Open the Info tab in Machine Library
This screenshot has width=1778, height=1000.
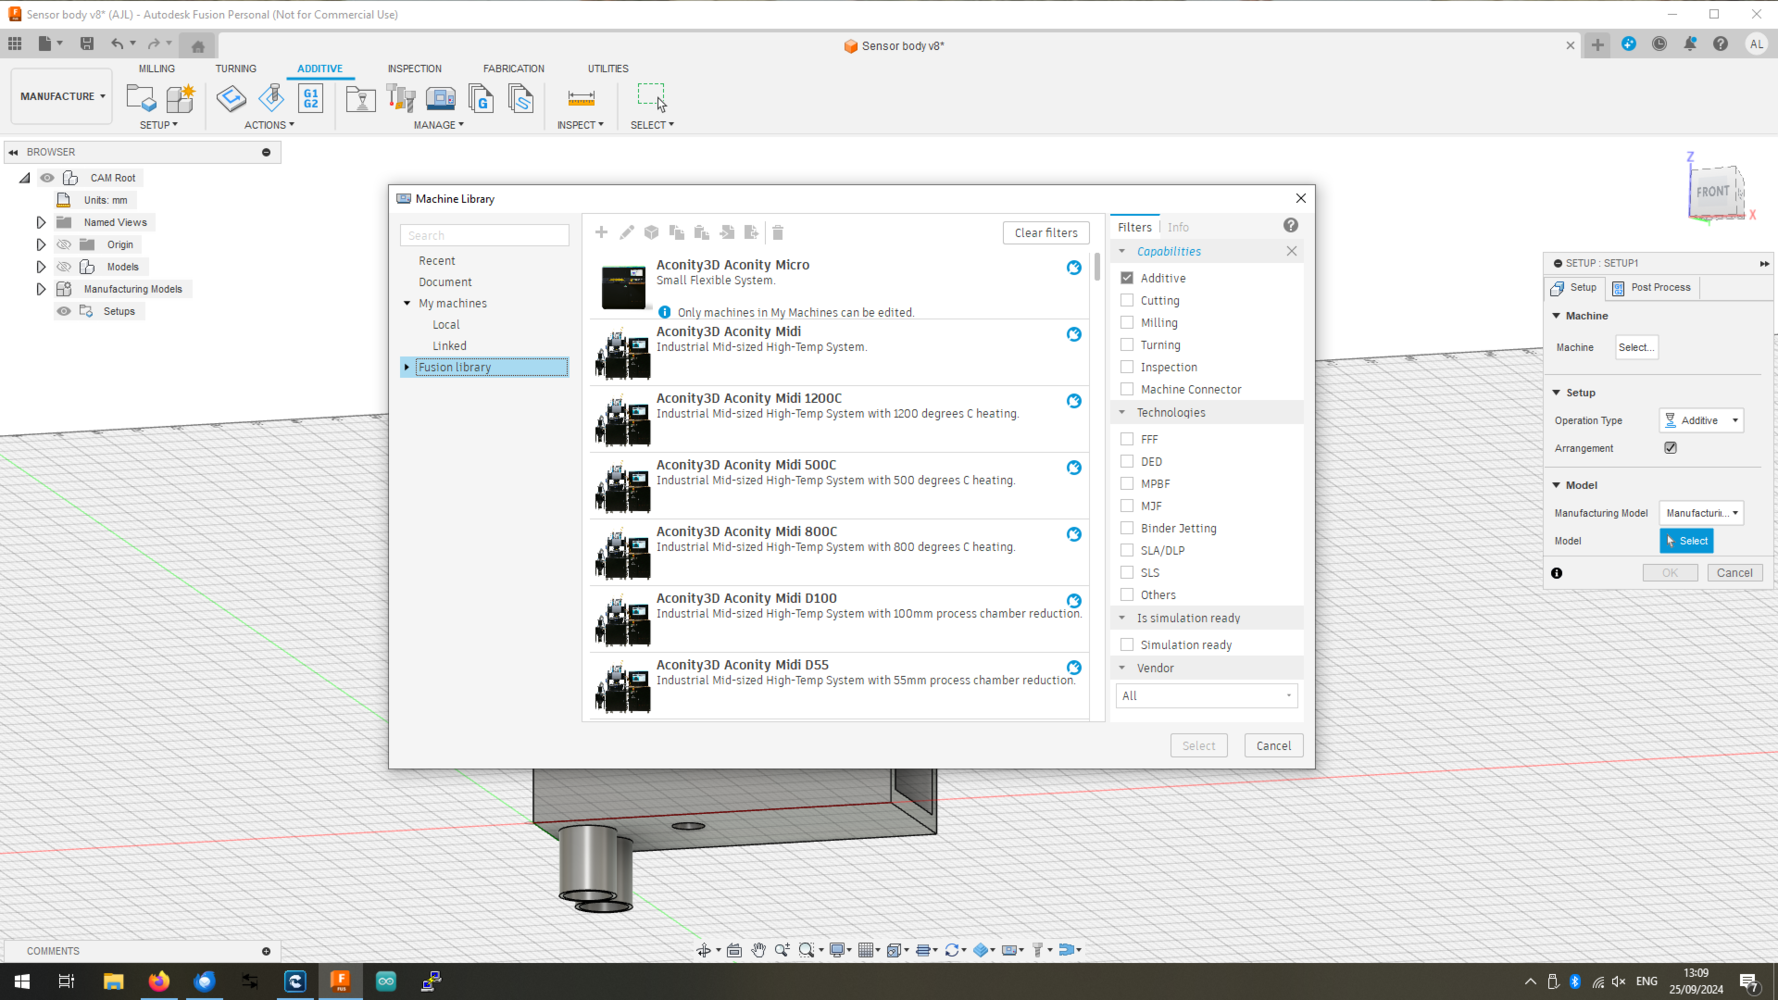(x=1178, y=227)
